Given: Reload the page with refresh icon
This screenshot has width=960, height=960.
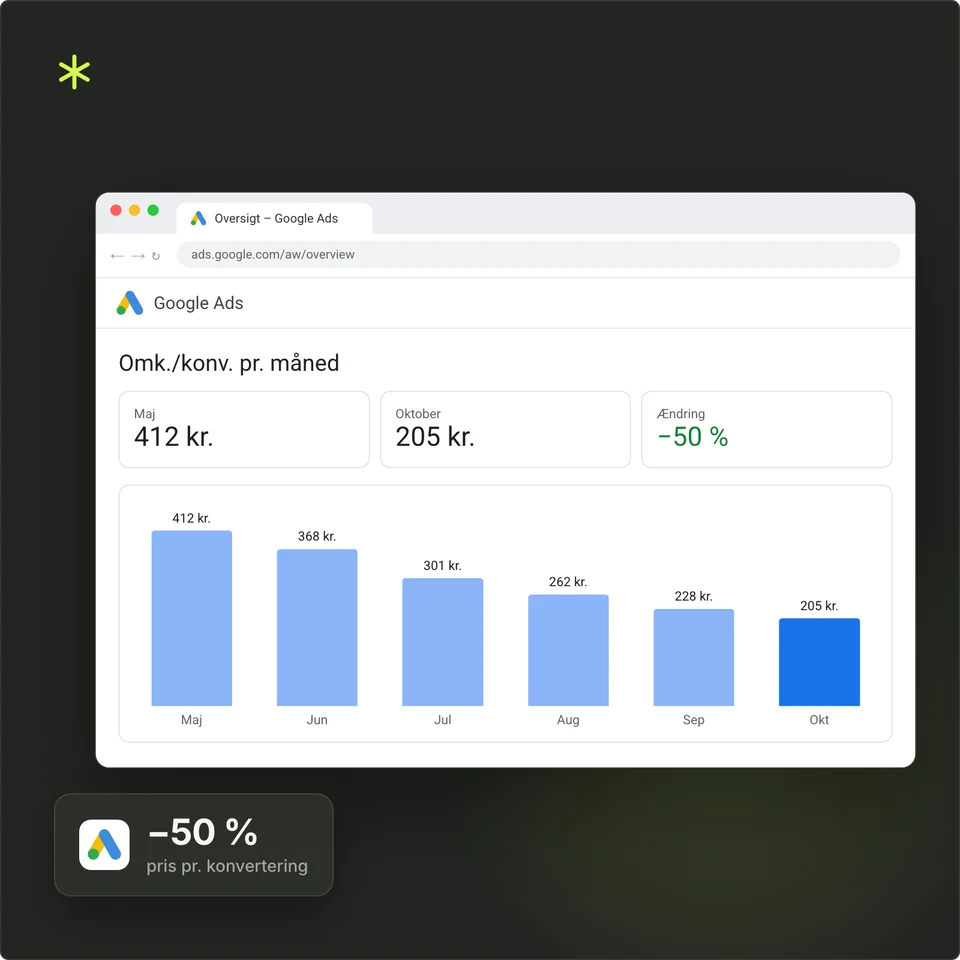Looking at the screenshot, I should click(x=156, y=256).
